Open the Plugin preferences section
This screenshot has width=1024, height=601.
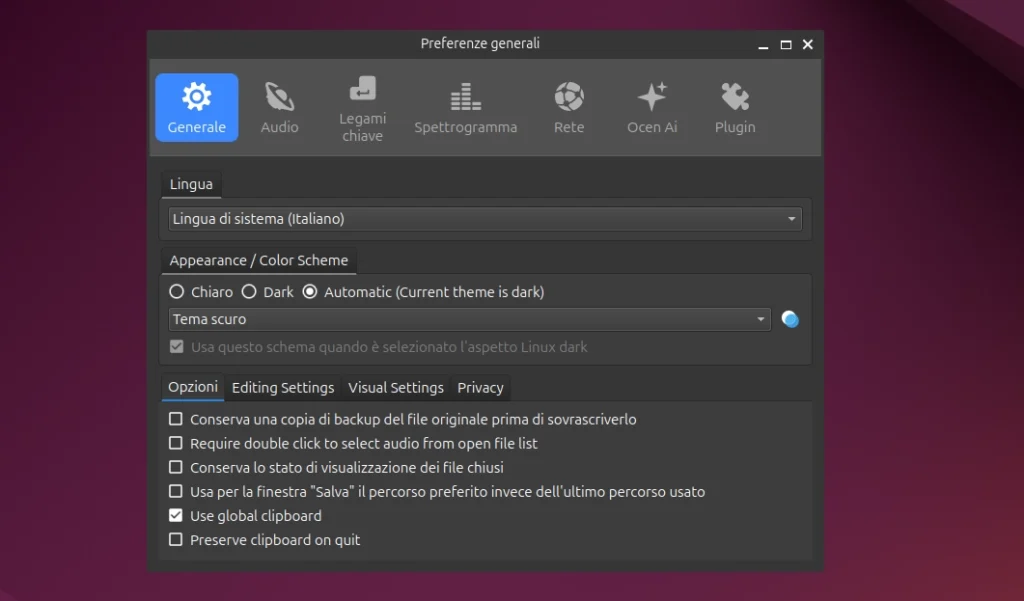click(734, 108)
